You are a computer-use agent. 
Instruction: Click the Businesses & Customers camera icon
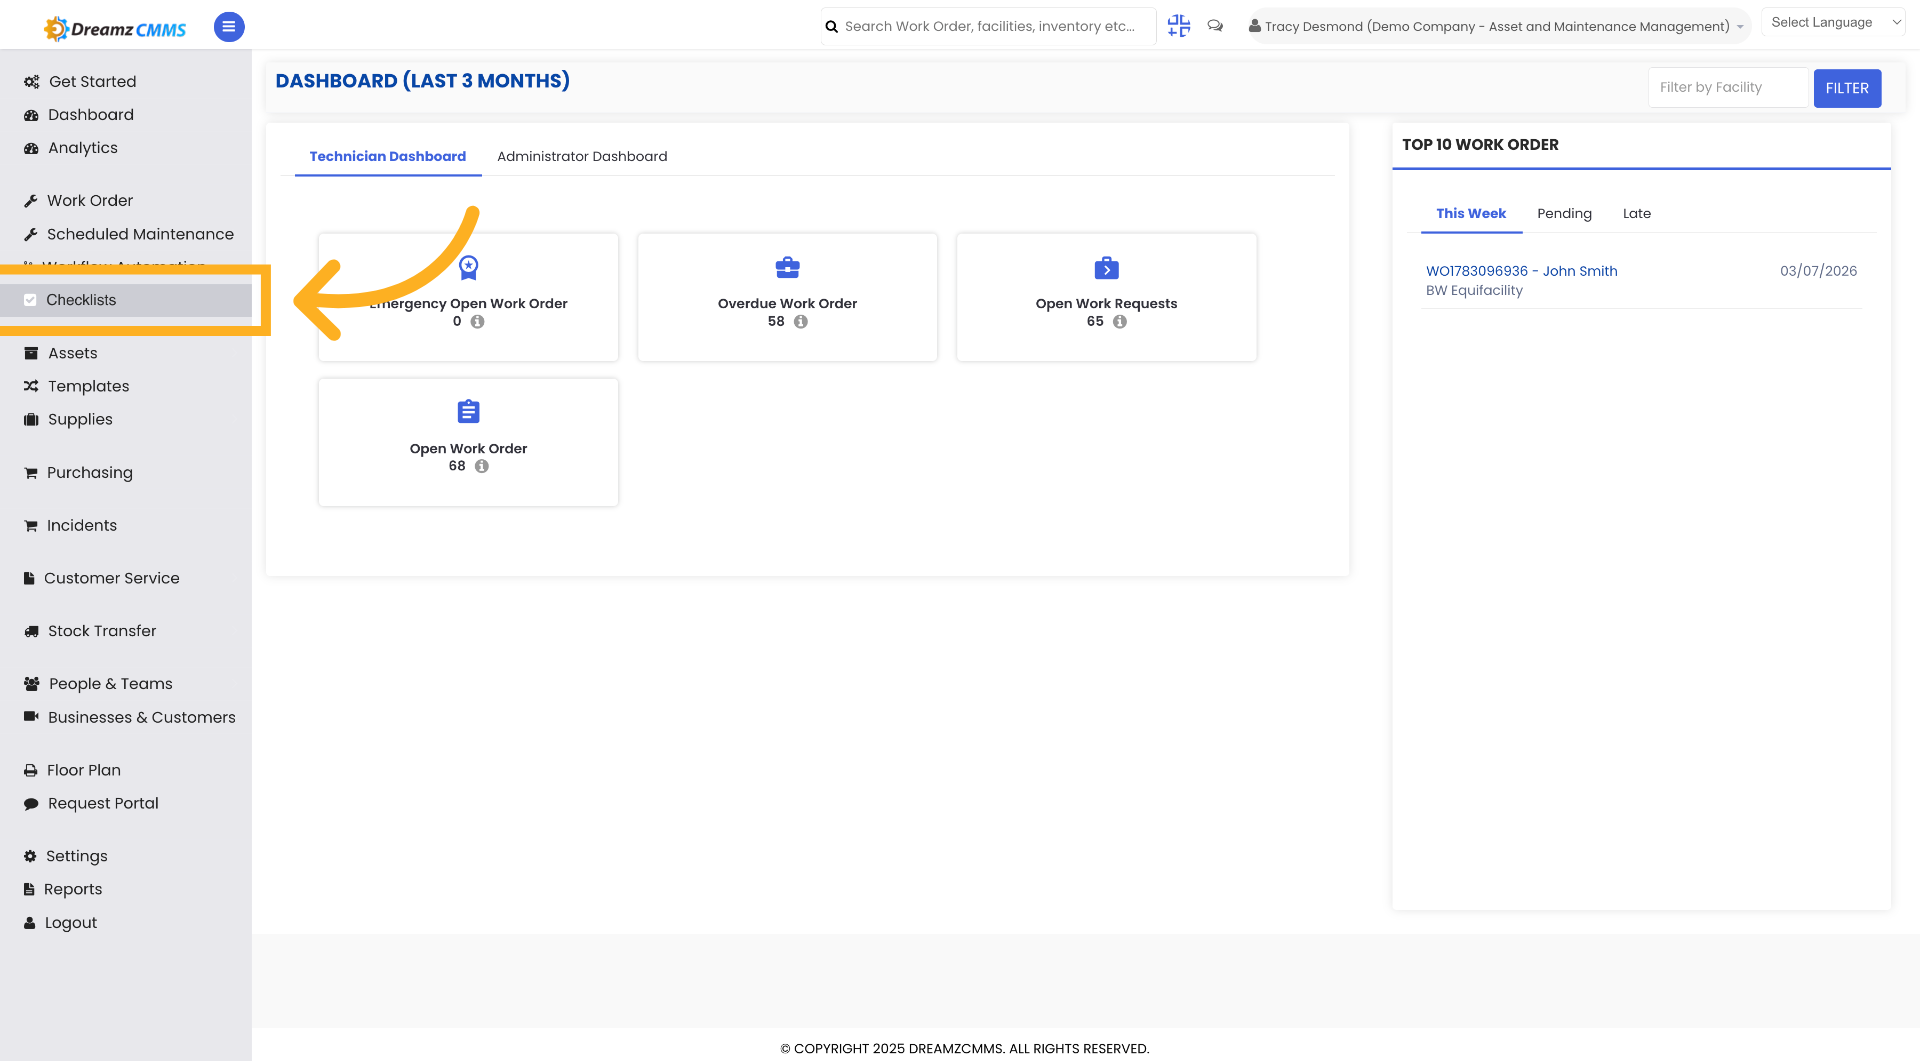[x=31, y=717]
